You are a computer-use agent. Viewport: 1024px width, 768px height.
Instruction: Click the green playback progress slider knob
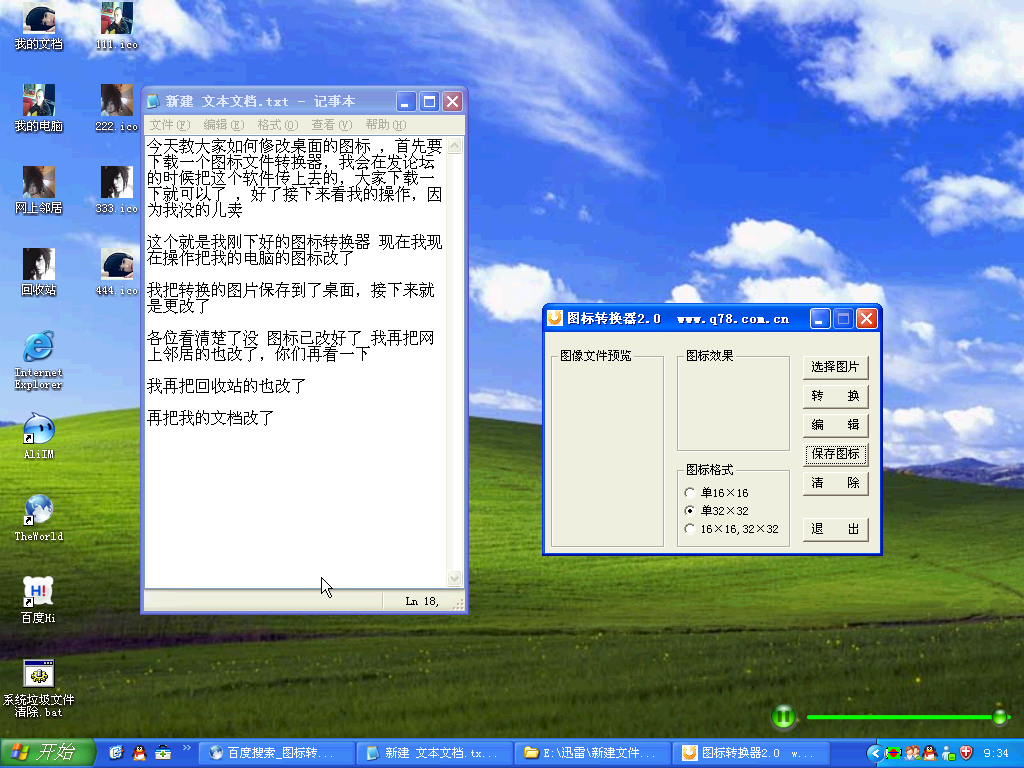coord(999,717)
